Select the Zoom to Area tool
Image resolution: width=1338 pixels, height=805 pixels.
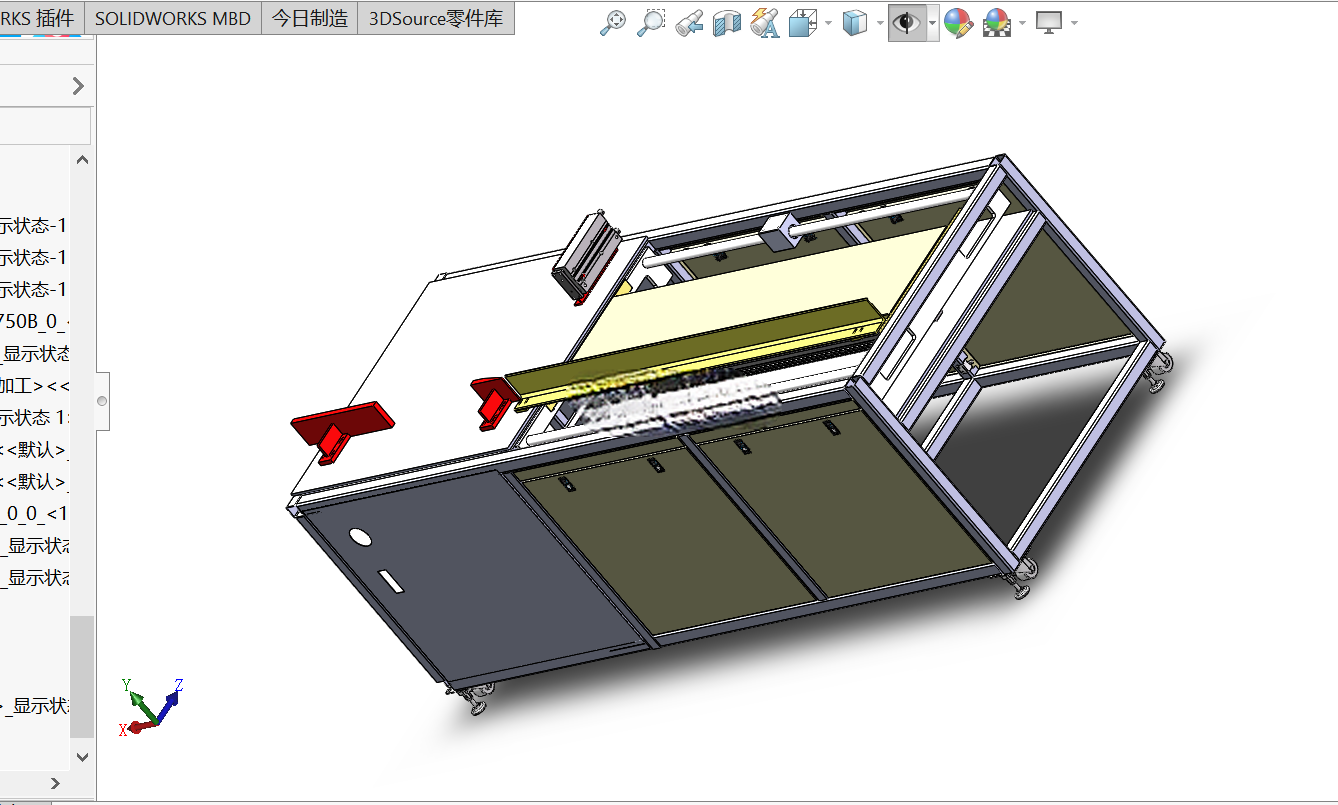(651, 23)
